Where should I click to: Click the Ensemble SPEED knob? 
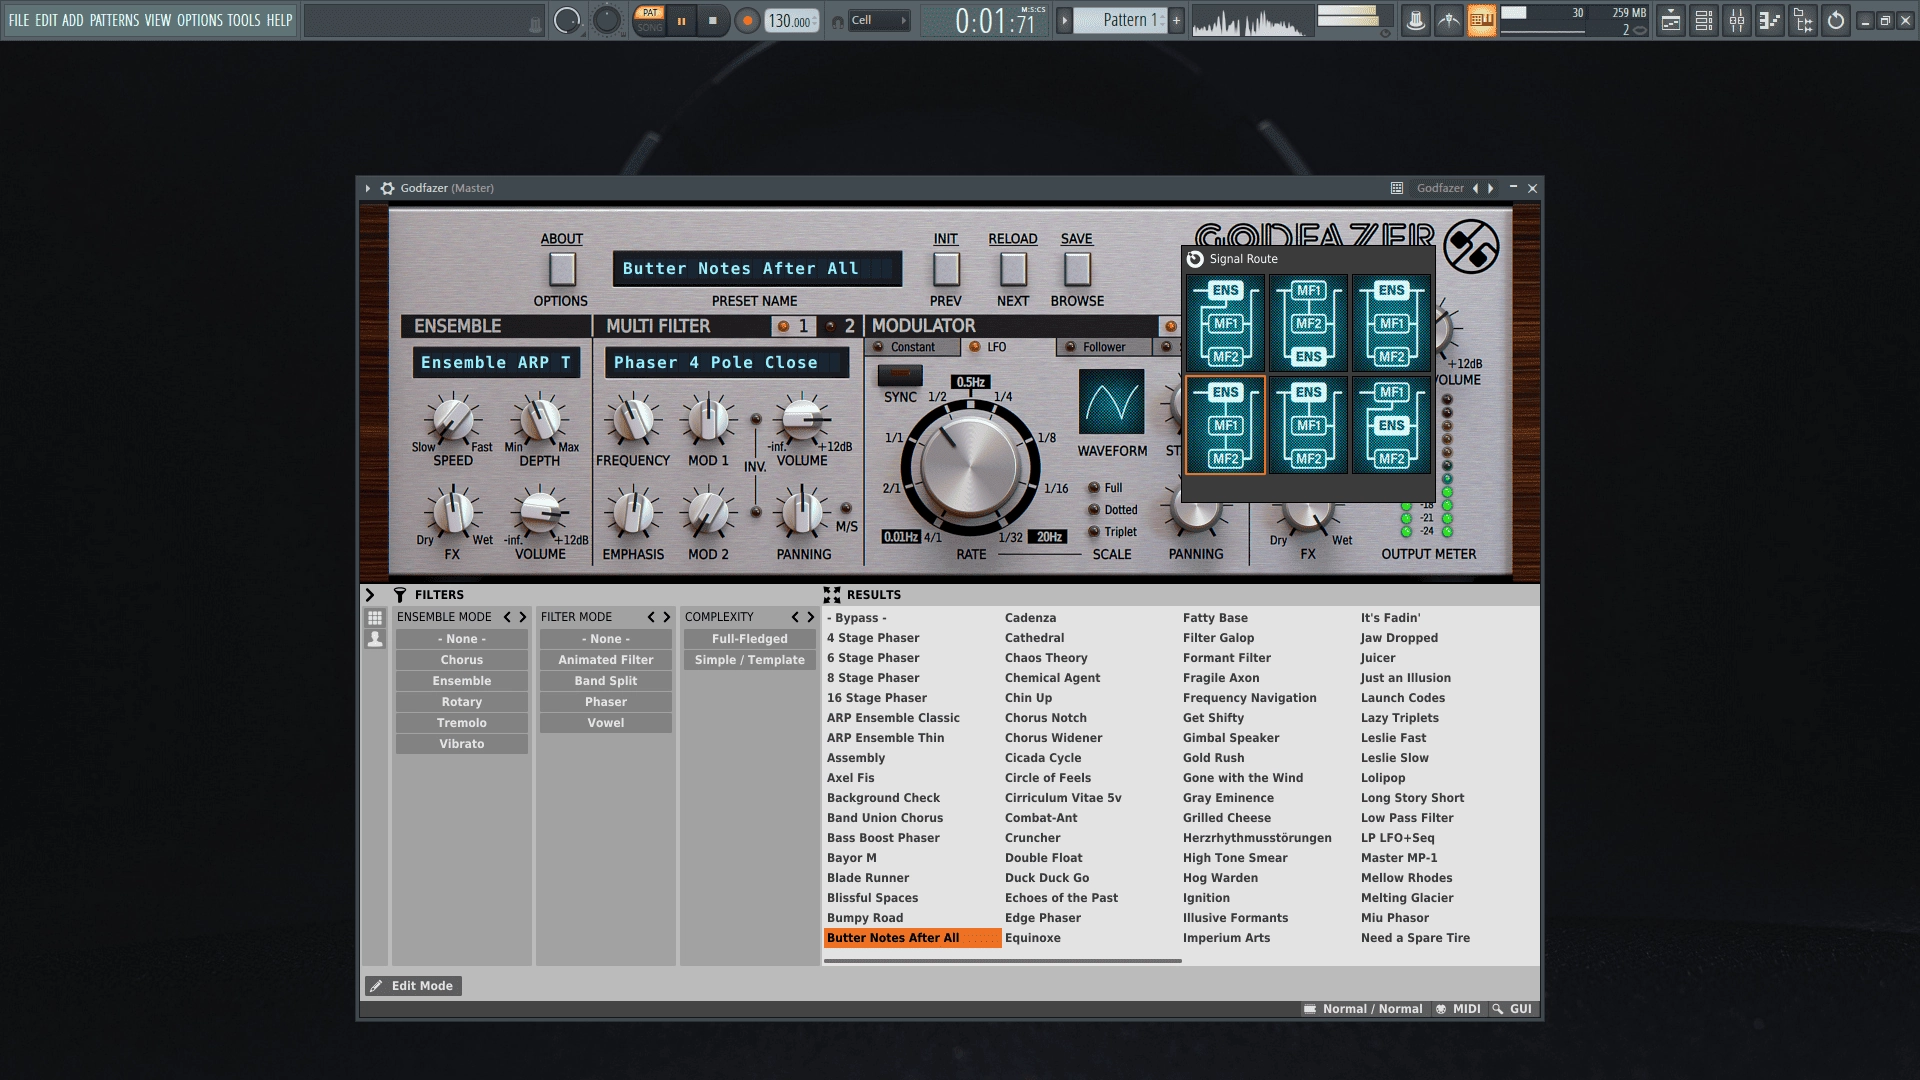coord(453,420)
